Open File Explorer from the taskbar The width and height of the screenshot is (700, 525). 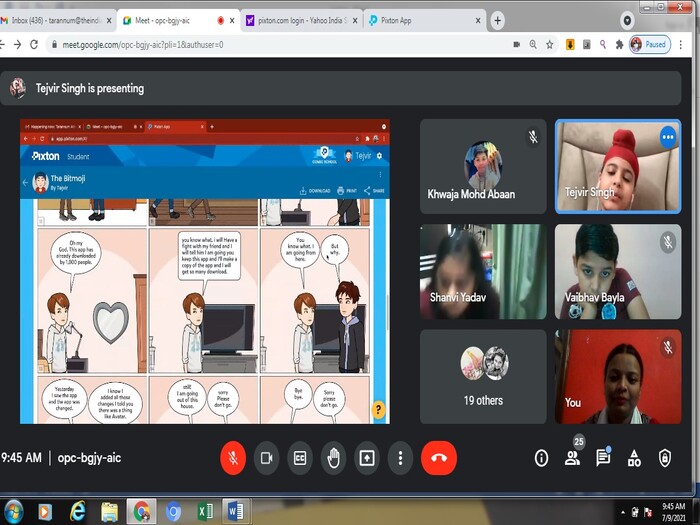point(109,512)
